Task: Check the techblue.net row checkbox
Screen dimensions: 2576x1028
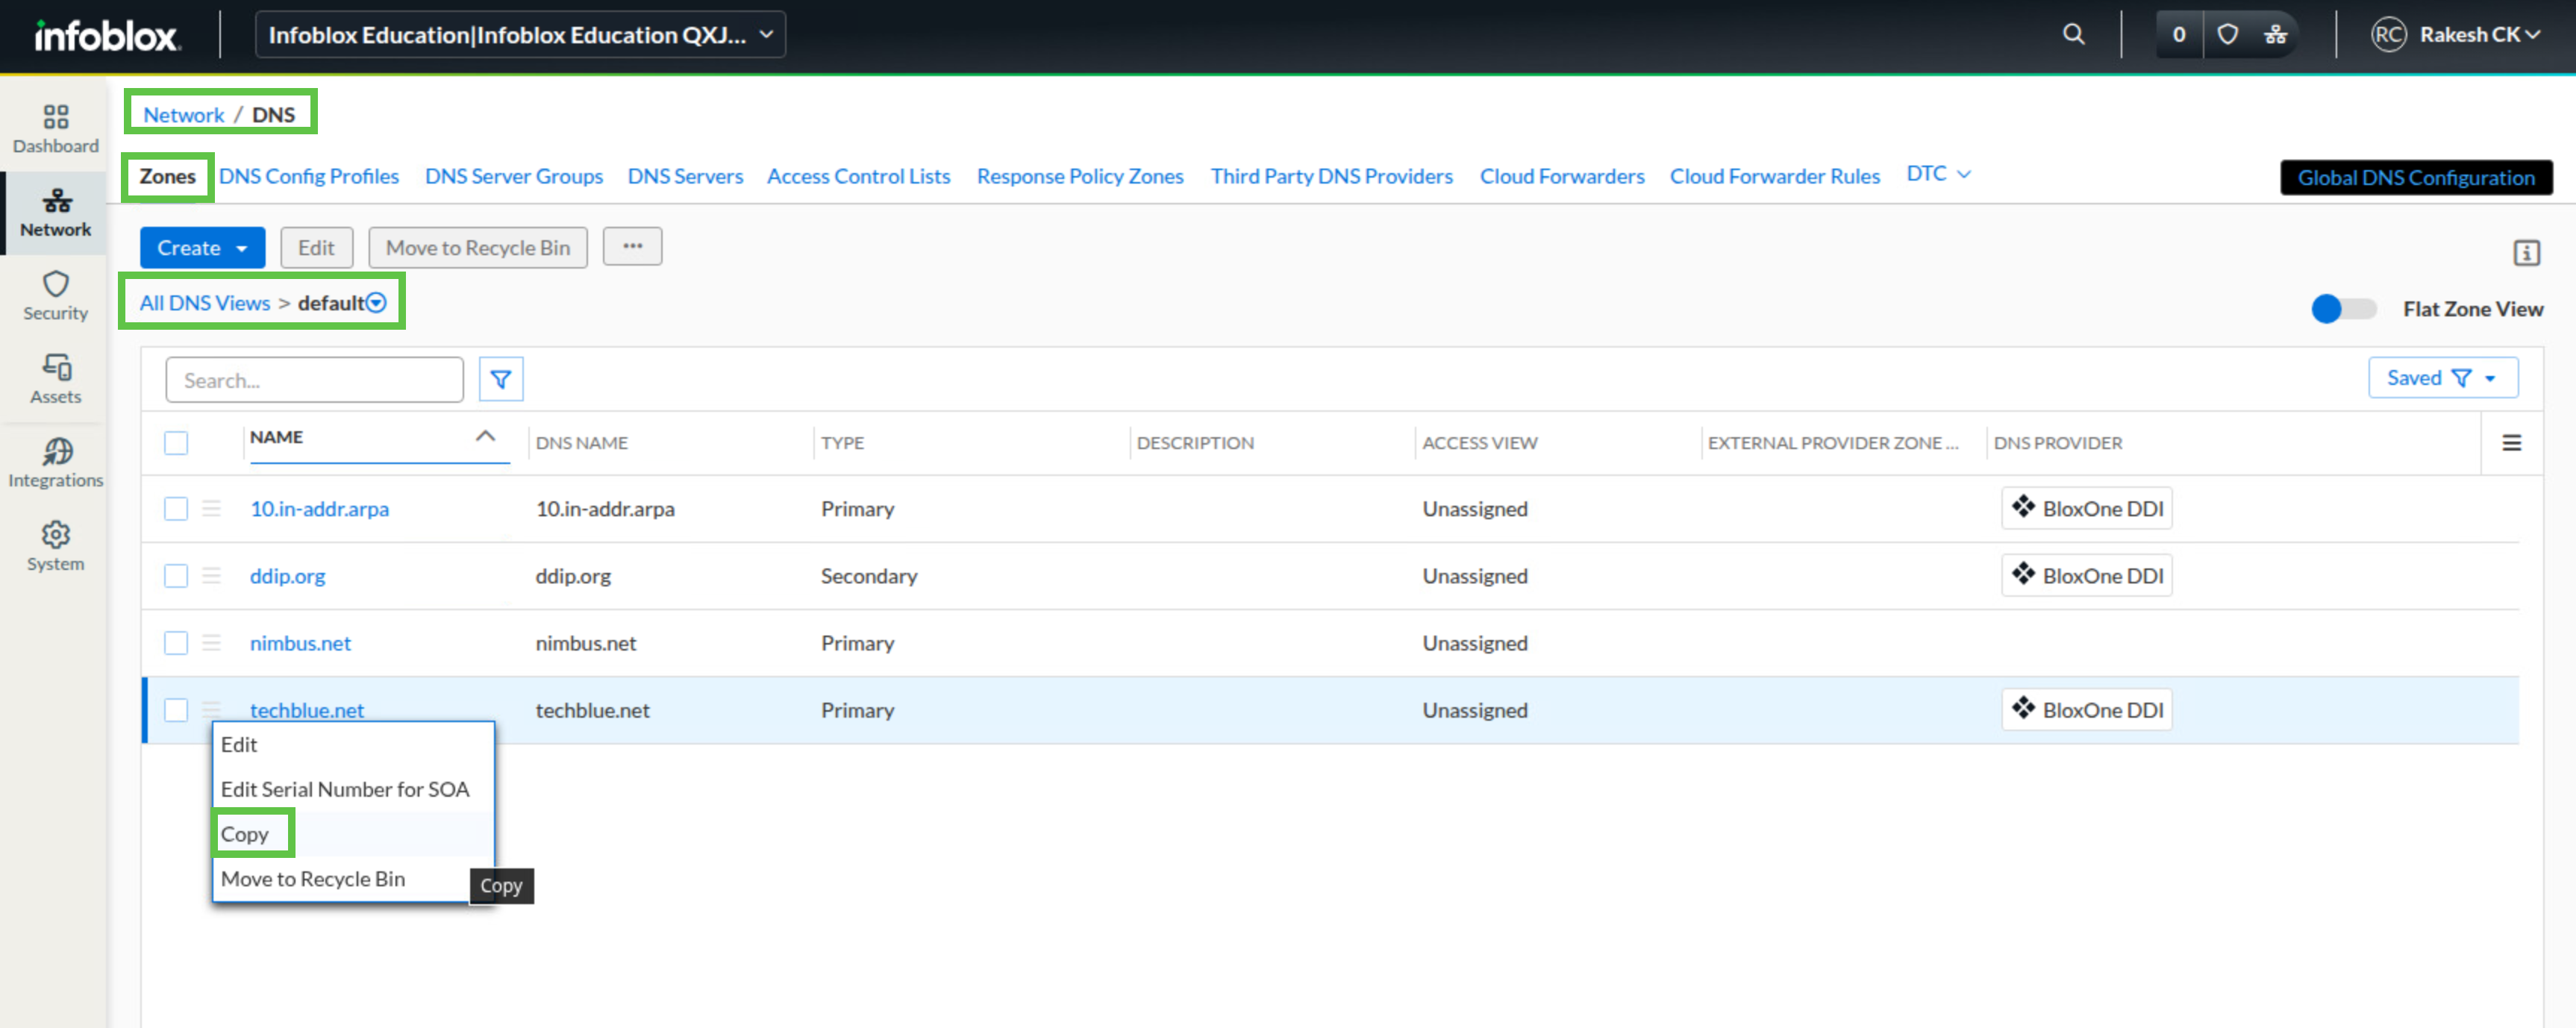Action: click(175, 709)
